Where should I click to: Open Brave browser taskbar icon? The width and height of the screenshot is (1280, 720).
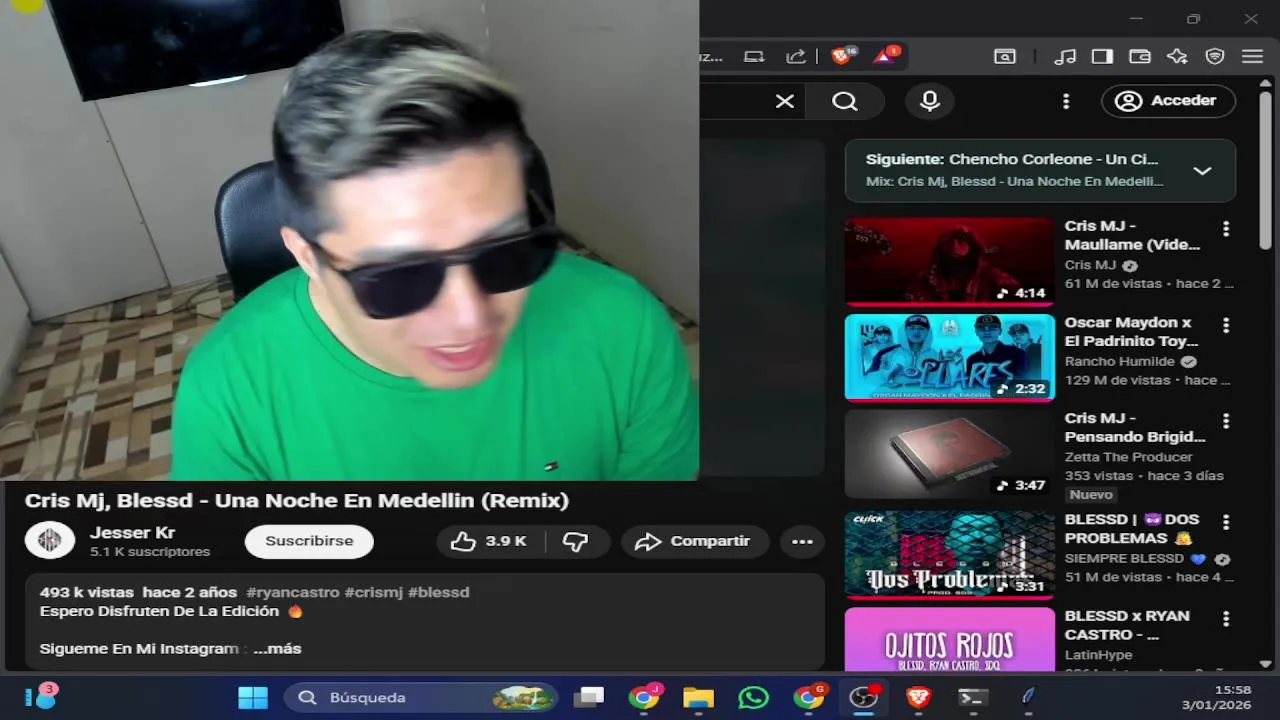pos(918,697)
